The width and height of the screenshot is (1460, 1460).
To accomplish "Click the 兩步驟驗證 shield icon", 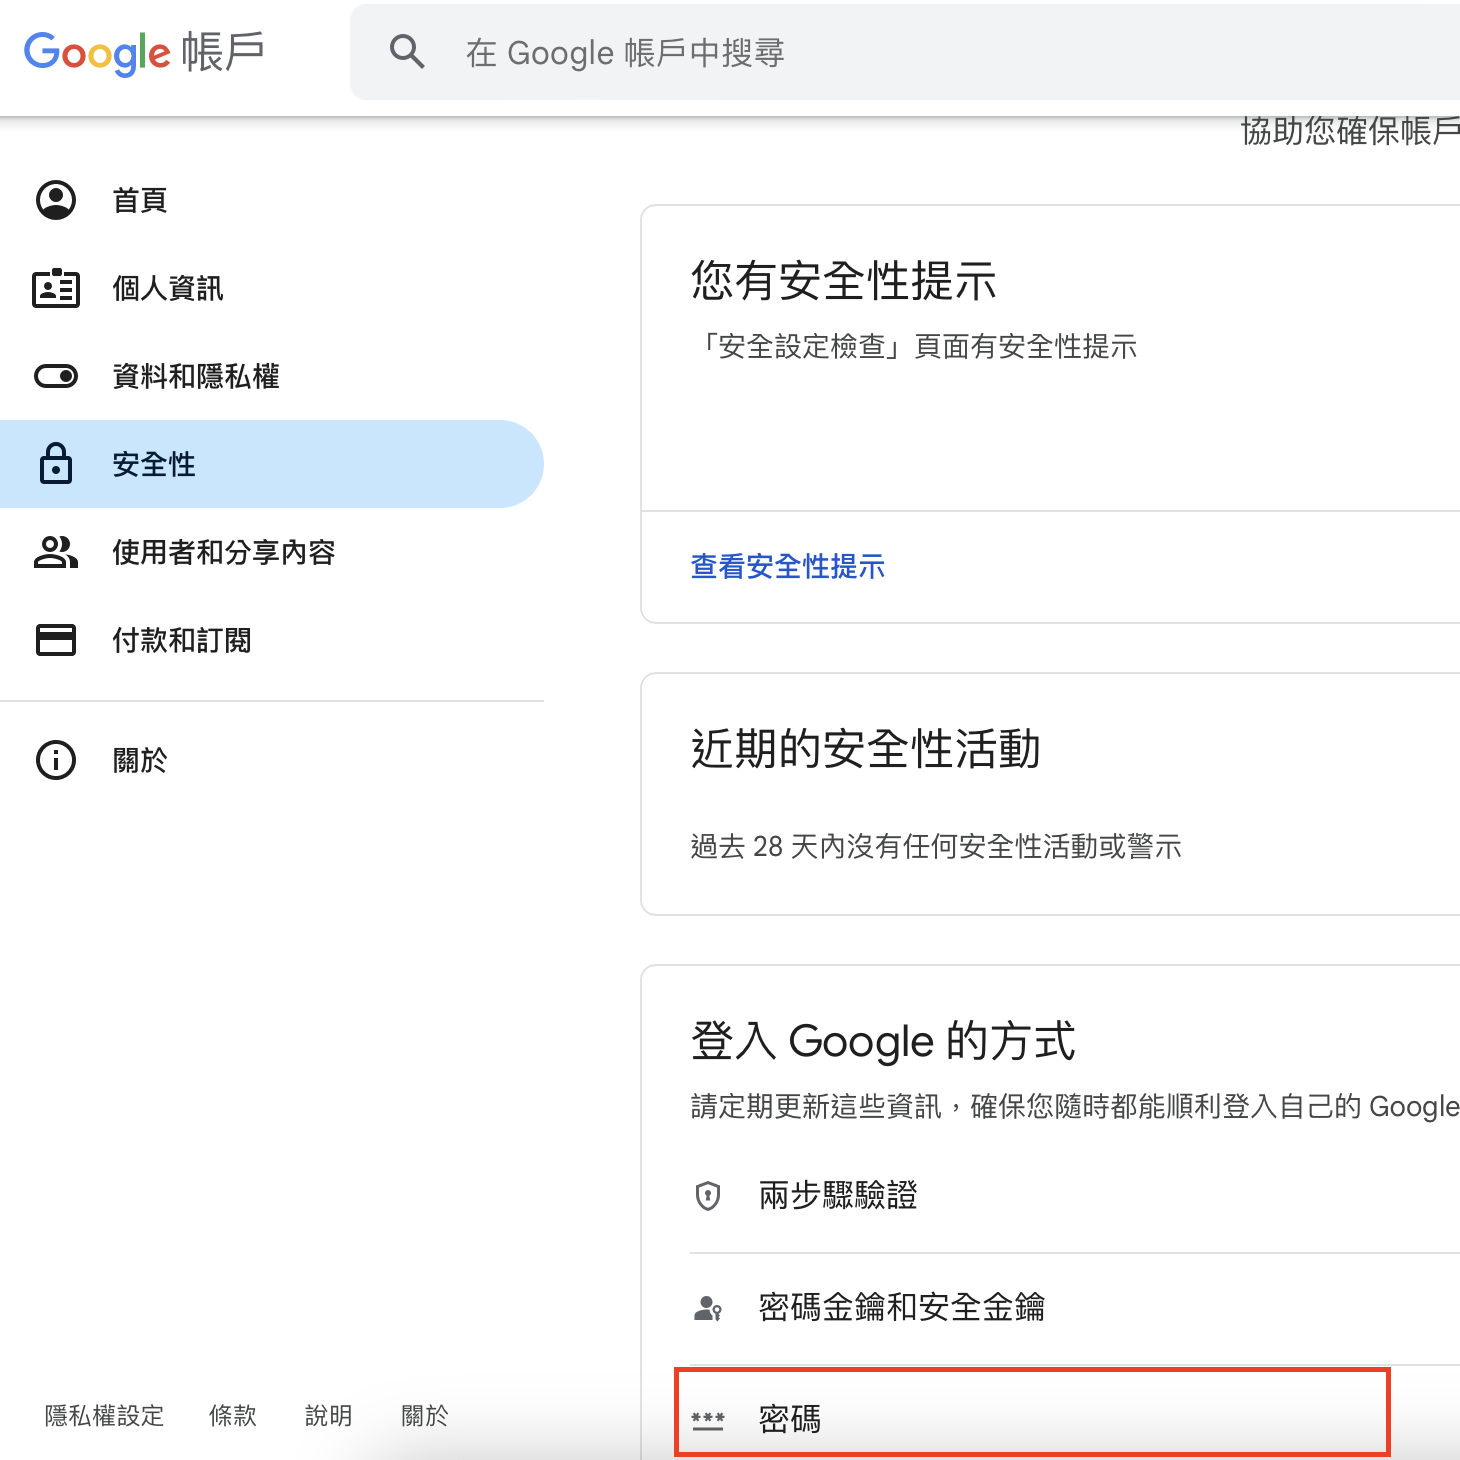I will click(708, 1195).
